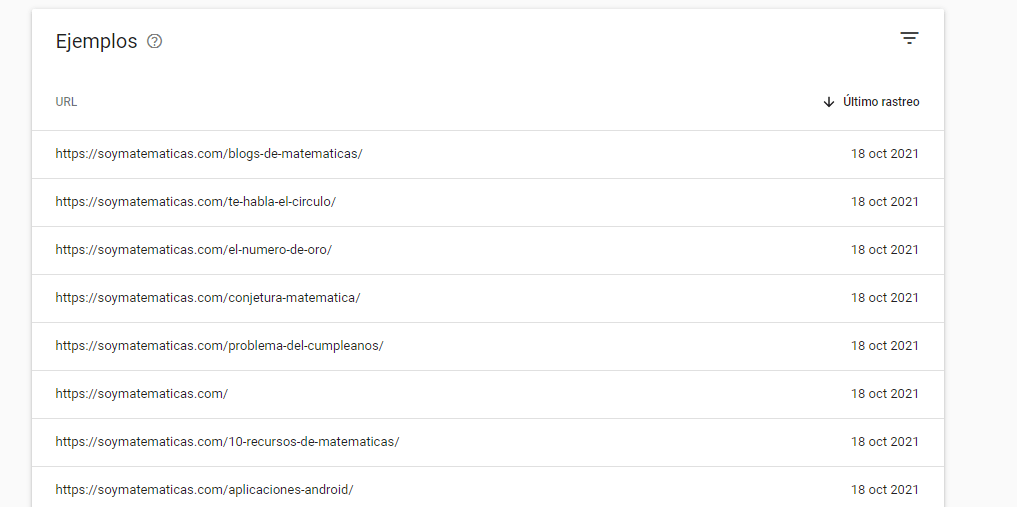This screenshot has height=507, width=1017.
Task: Click the help question mark beside Ejemplos
Action: pos(154,41)
